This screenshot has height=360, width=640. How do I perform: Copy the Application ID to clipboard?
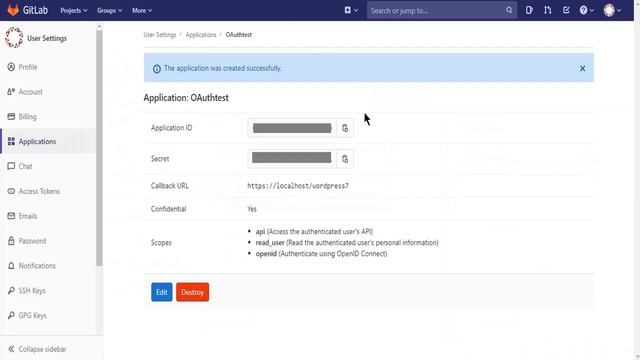coord(345,128)
